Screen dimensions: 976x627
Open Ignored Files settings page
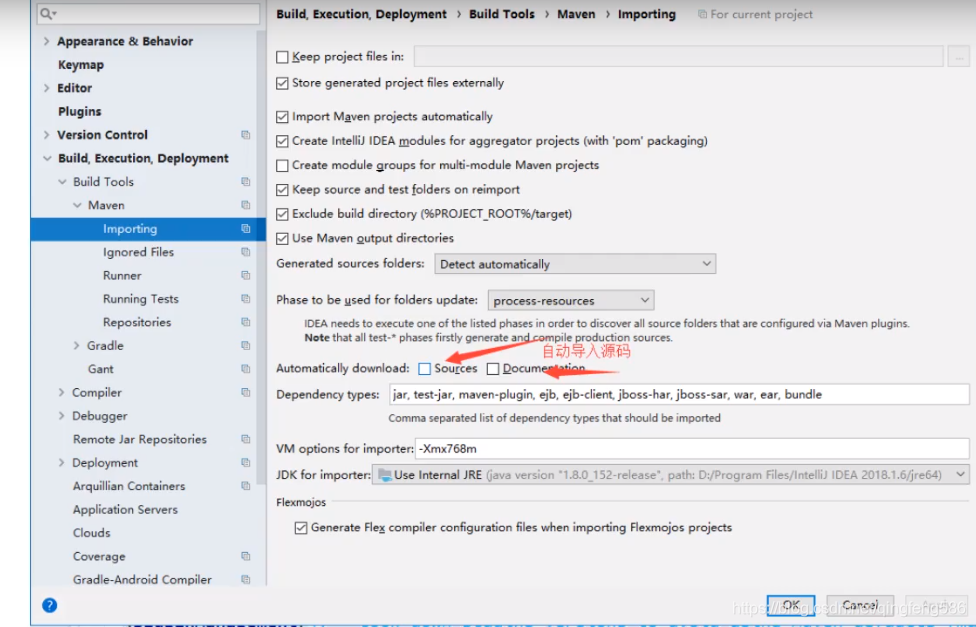coord(138,252)
